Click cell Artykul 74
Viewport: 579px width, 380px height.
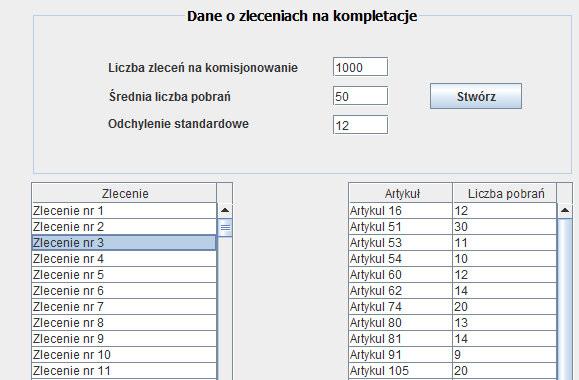click(x=401, y=307)
